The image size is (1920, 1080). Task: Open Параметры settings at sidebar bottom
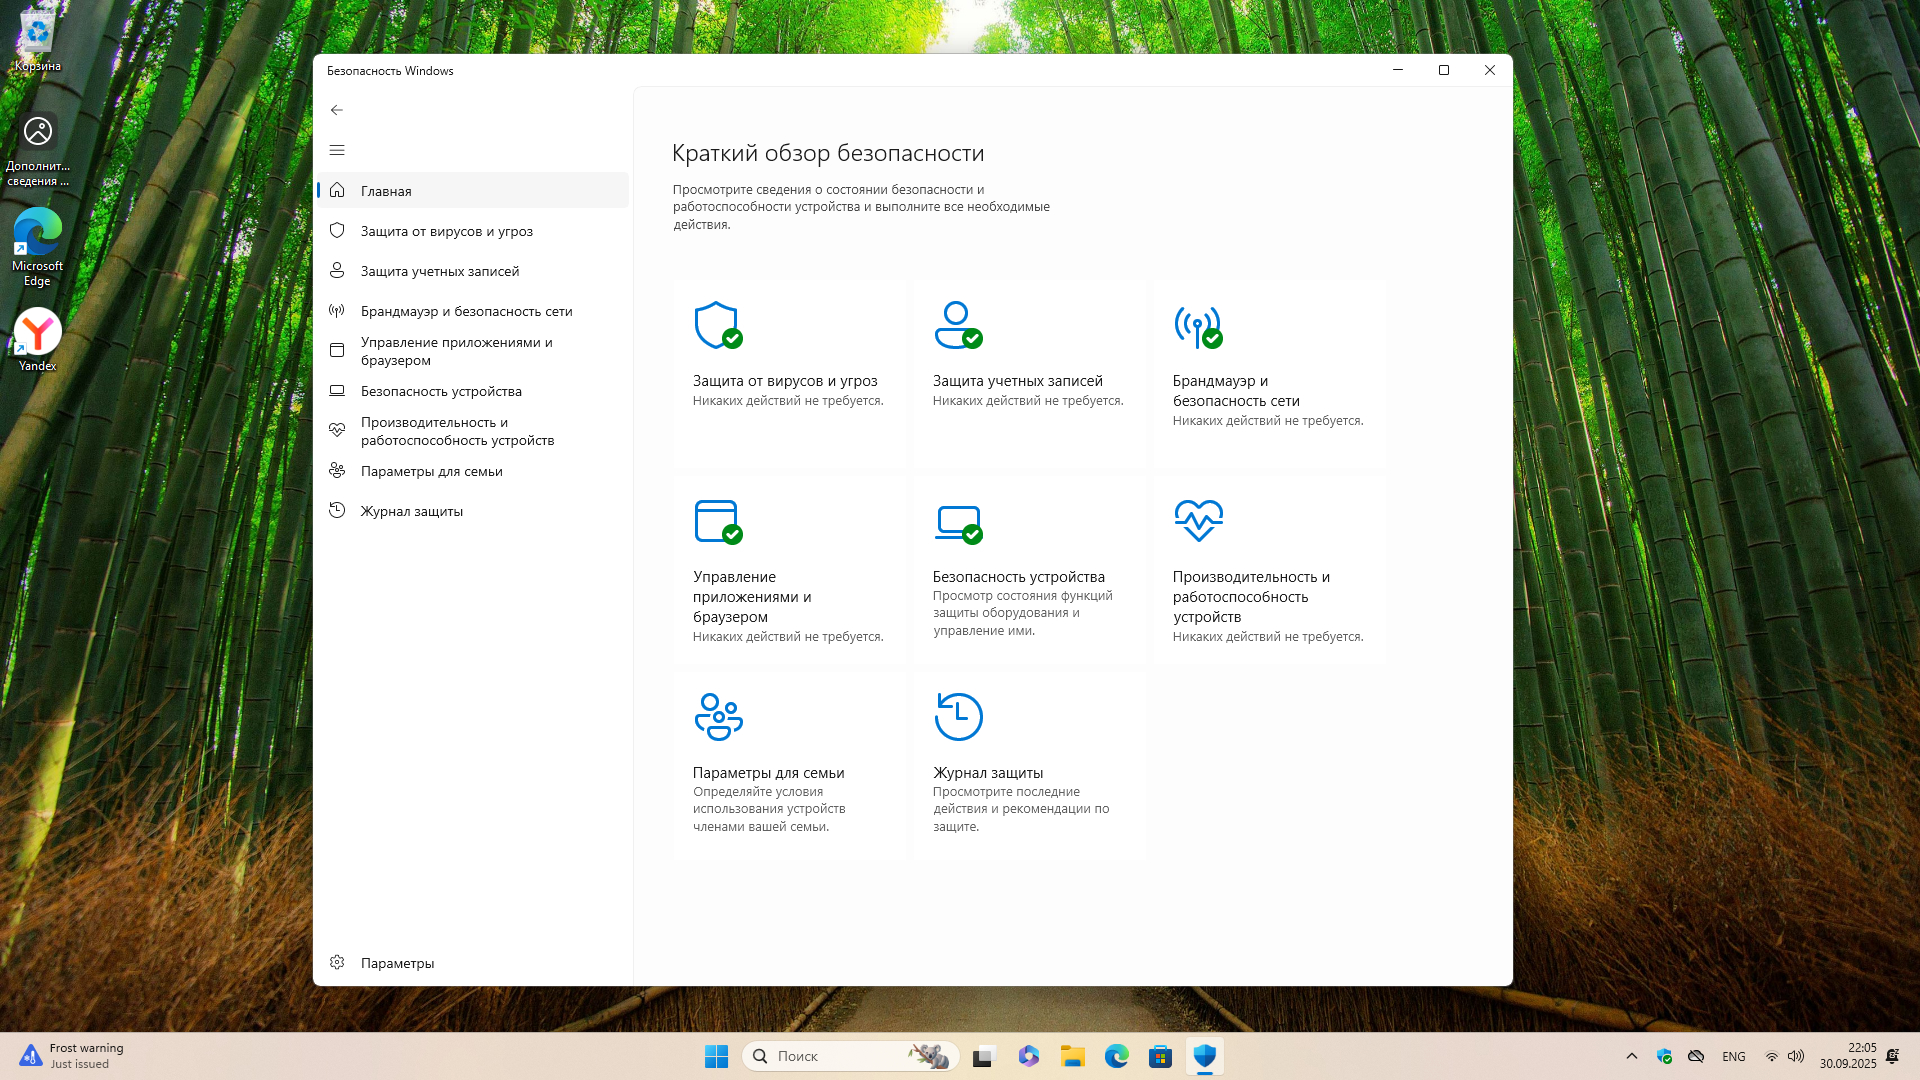click(397, 963)
